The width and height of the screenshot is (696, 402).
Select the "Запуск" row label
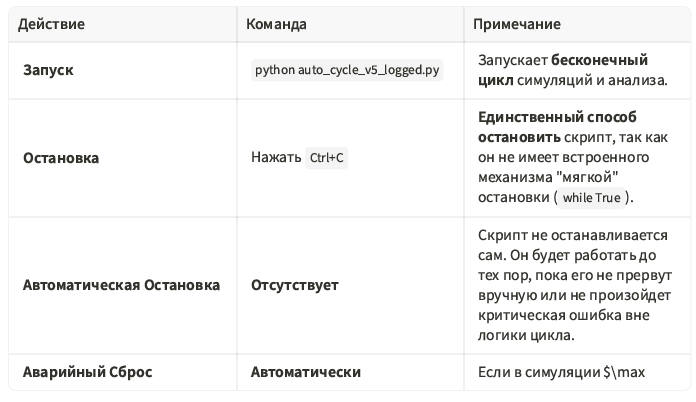[48, 71]
